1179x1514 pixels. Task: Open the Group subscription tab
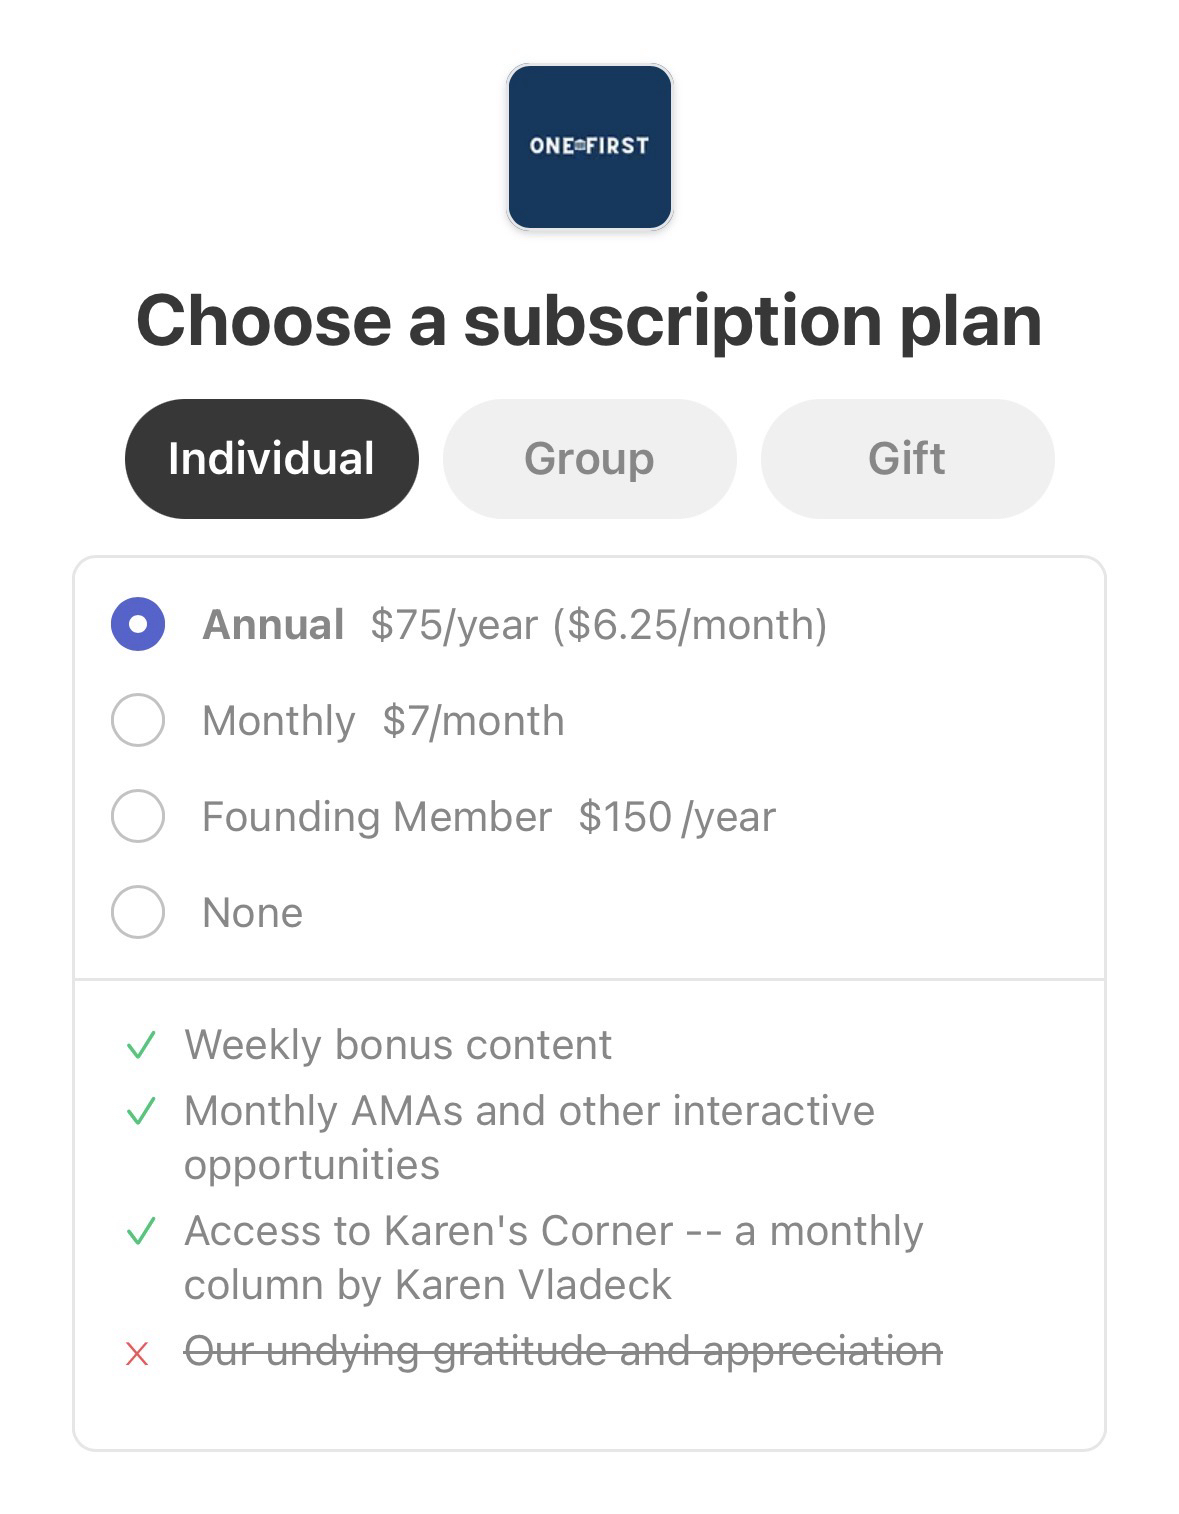click(x=589, y=459)
